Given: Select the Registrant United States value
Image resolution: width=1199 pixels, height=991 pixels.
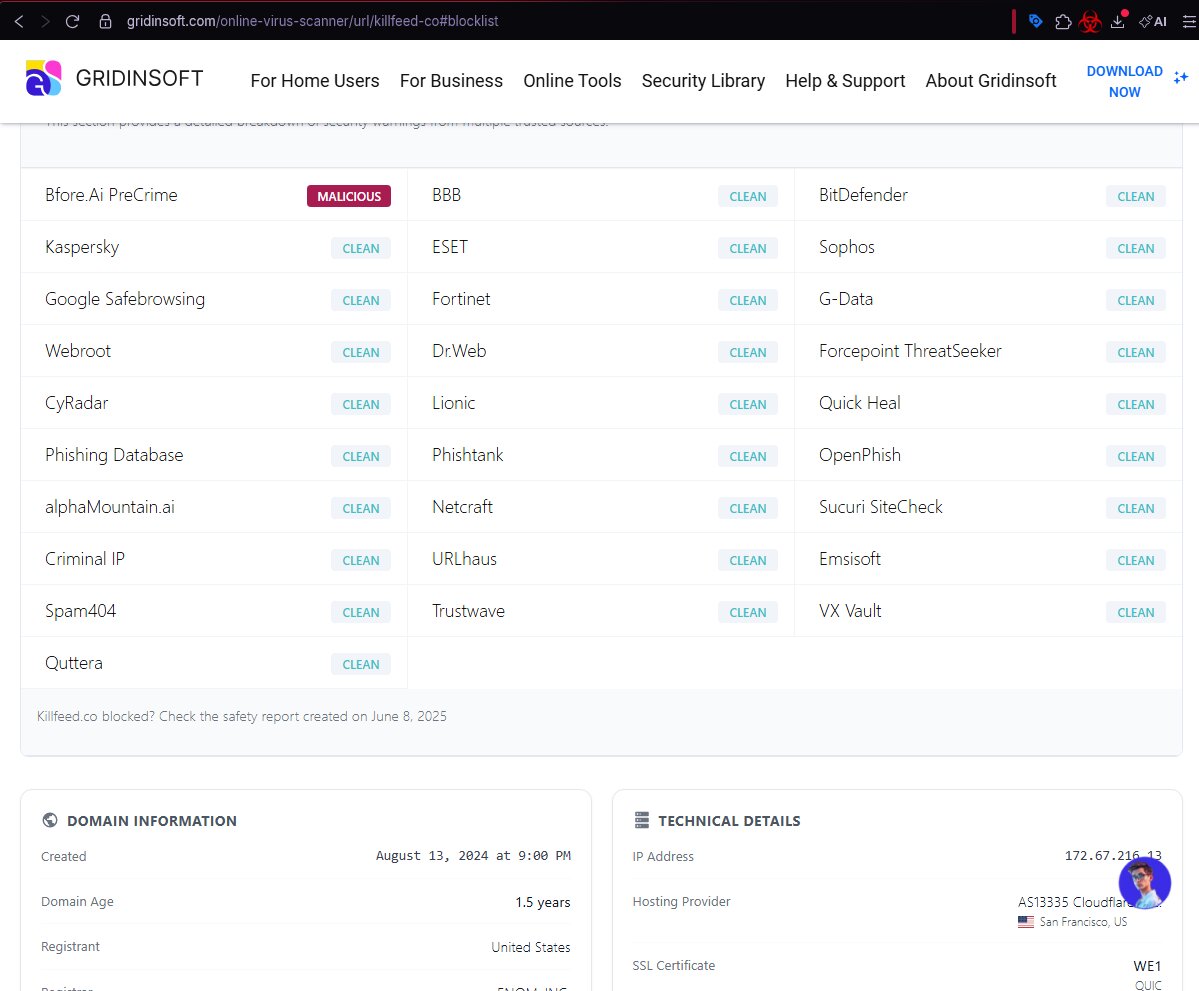Looking at the screenshot, I should [531, 947].
